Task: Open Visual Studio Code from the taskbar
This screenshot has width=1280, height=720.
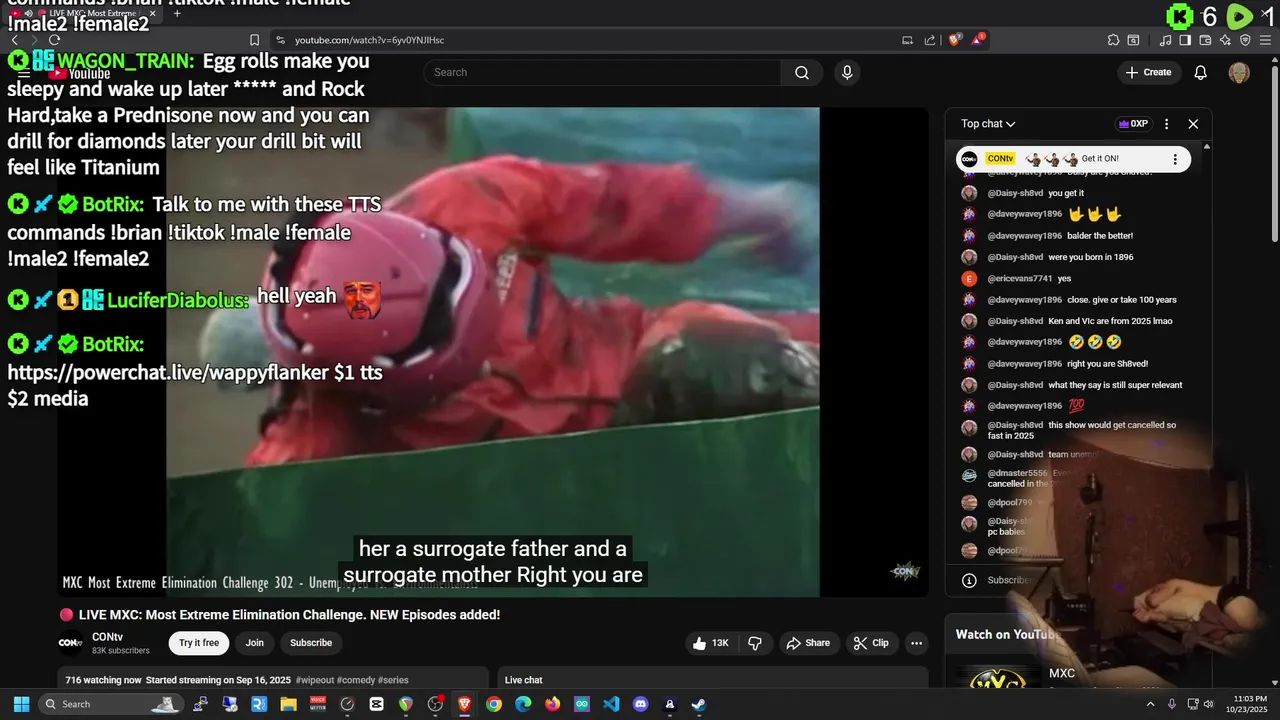Action: (x=611, y=704)
